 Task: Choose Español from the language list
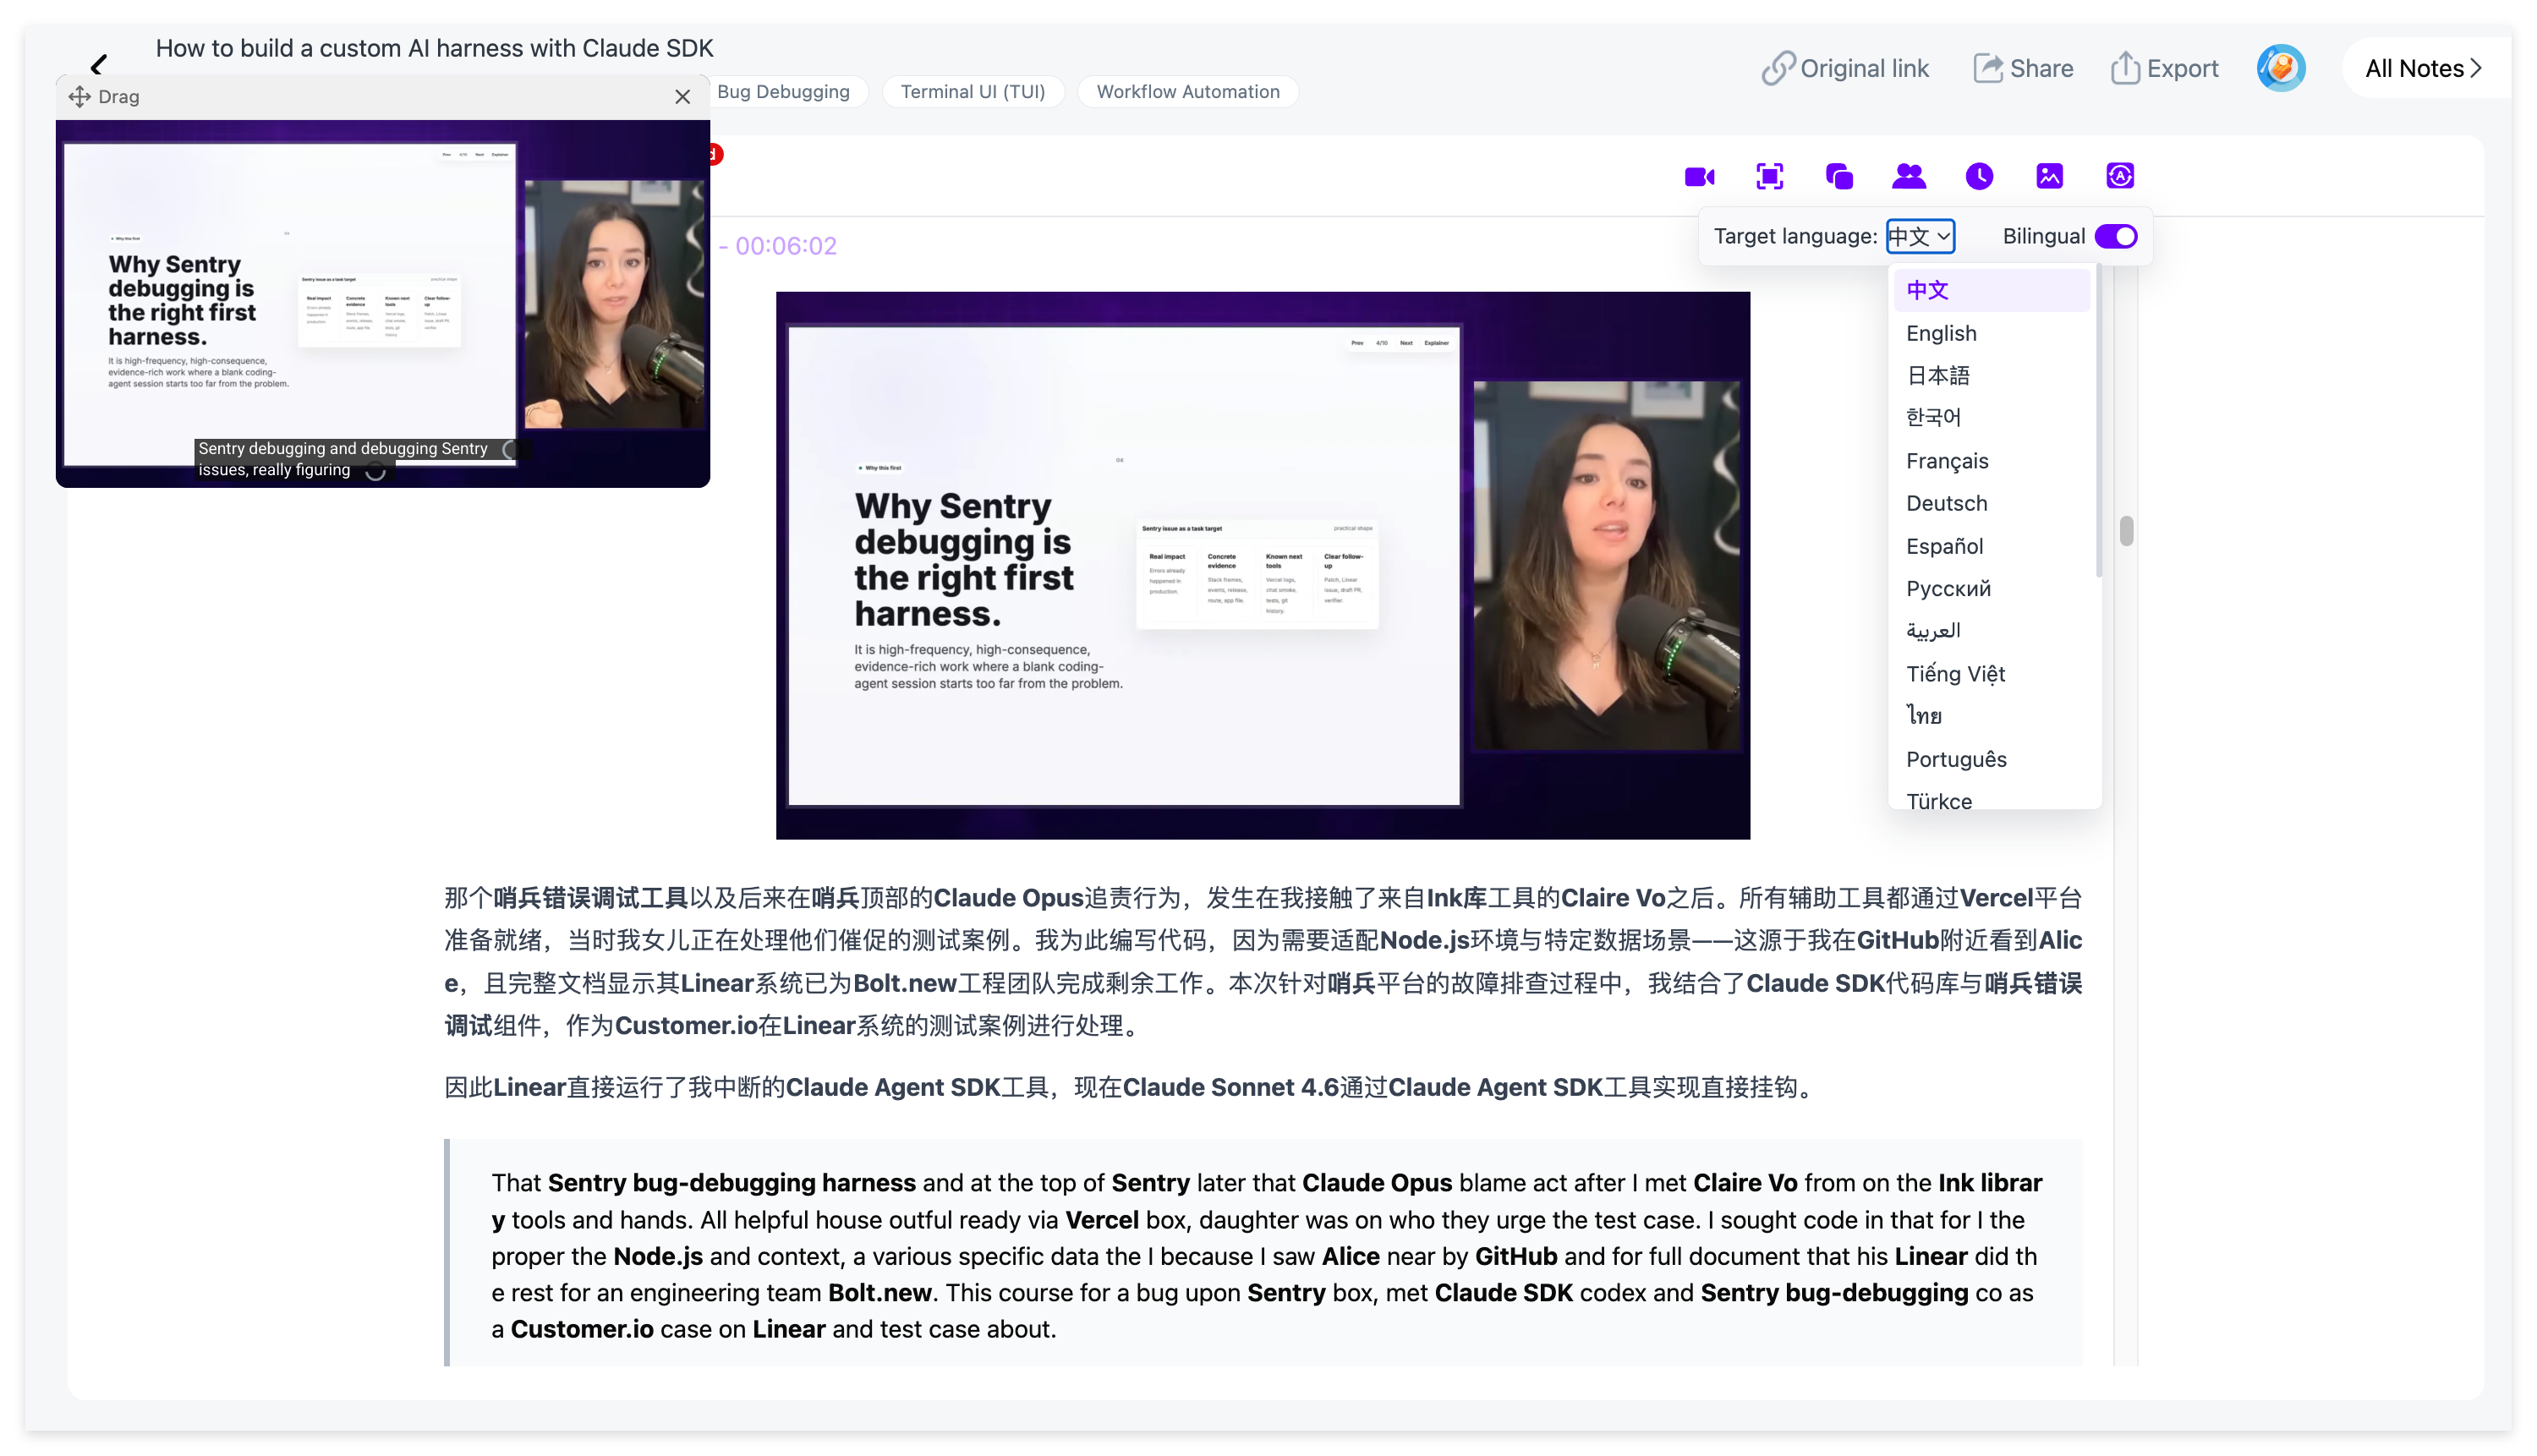point(1991,546)
